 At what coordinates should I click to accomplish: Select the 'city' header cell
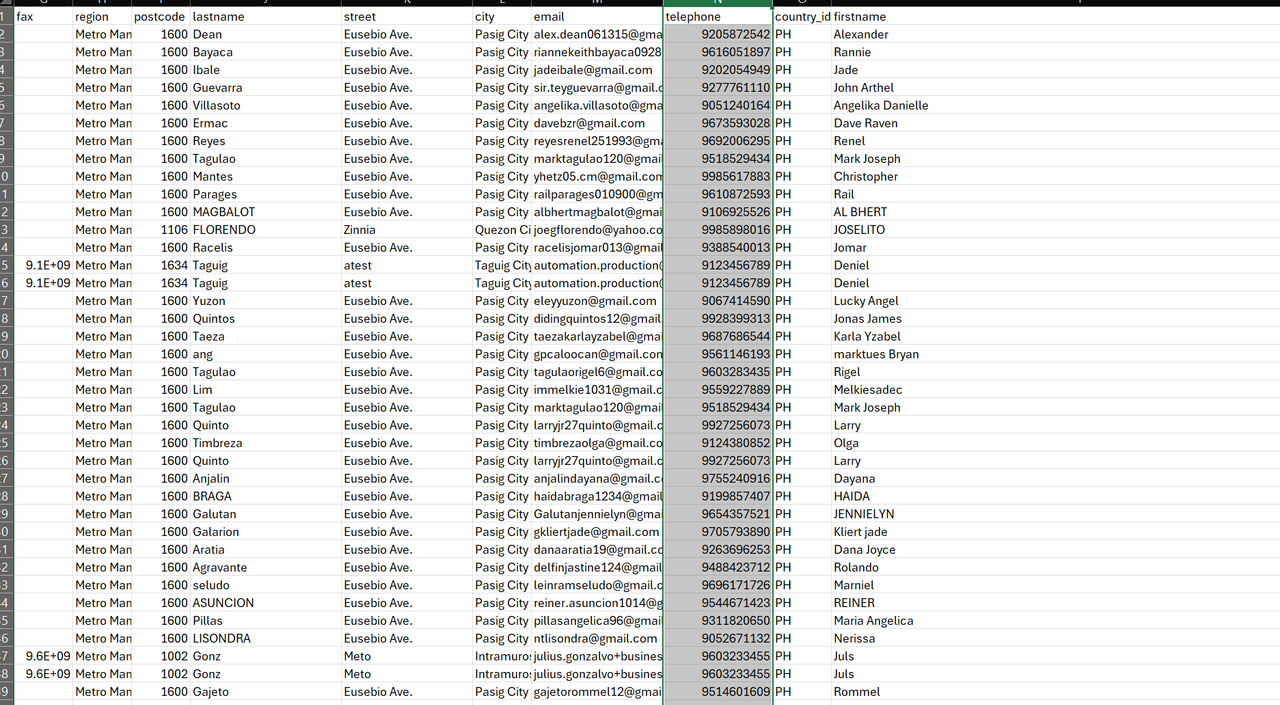pos(501,17)
